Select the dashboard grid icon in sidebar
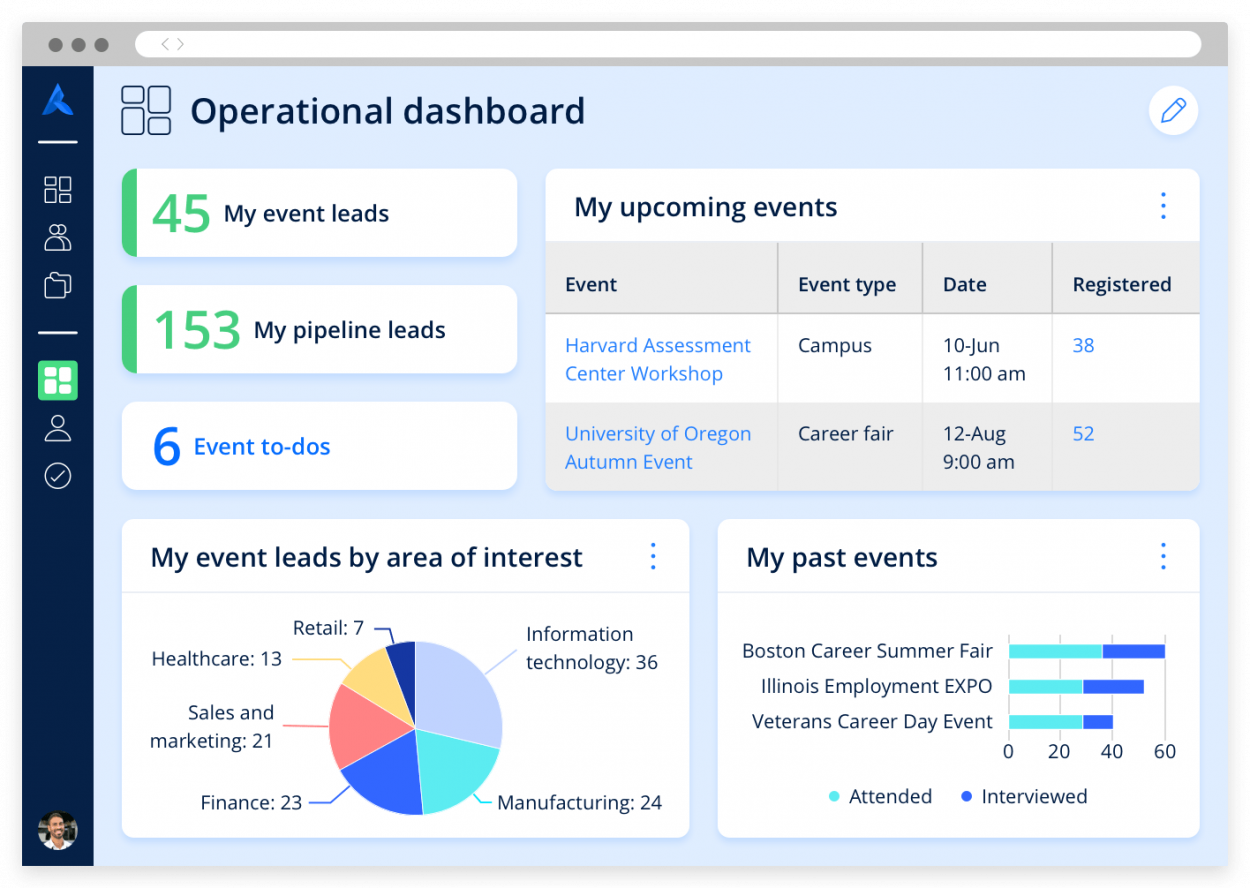 click(x=57, y=189)
